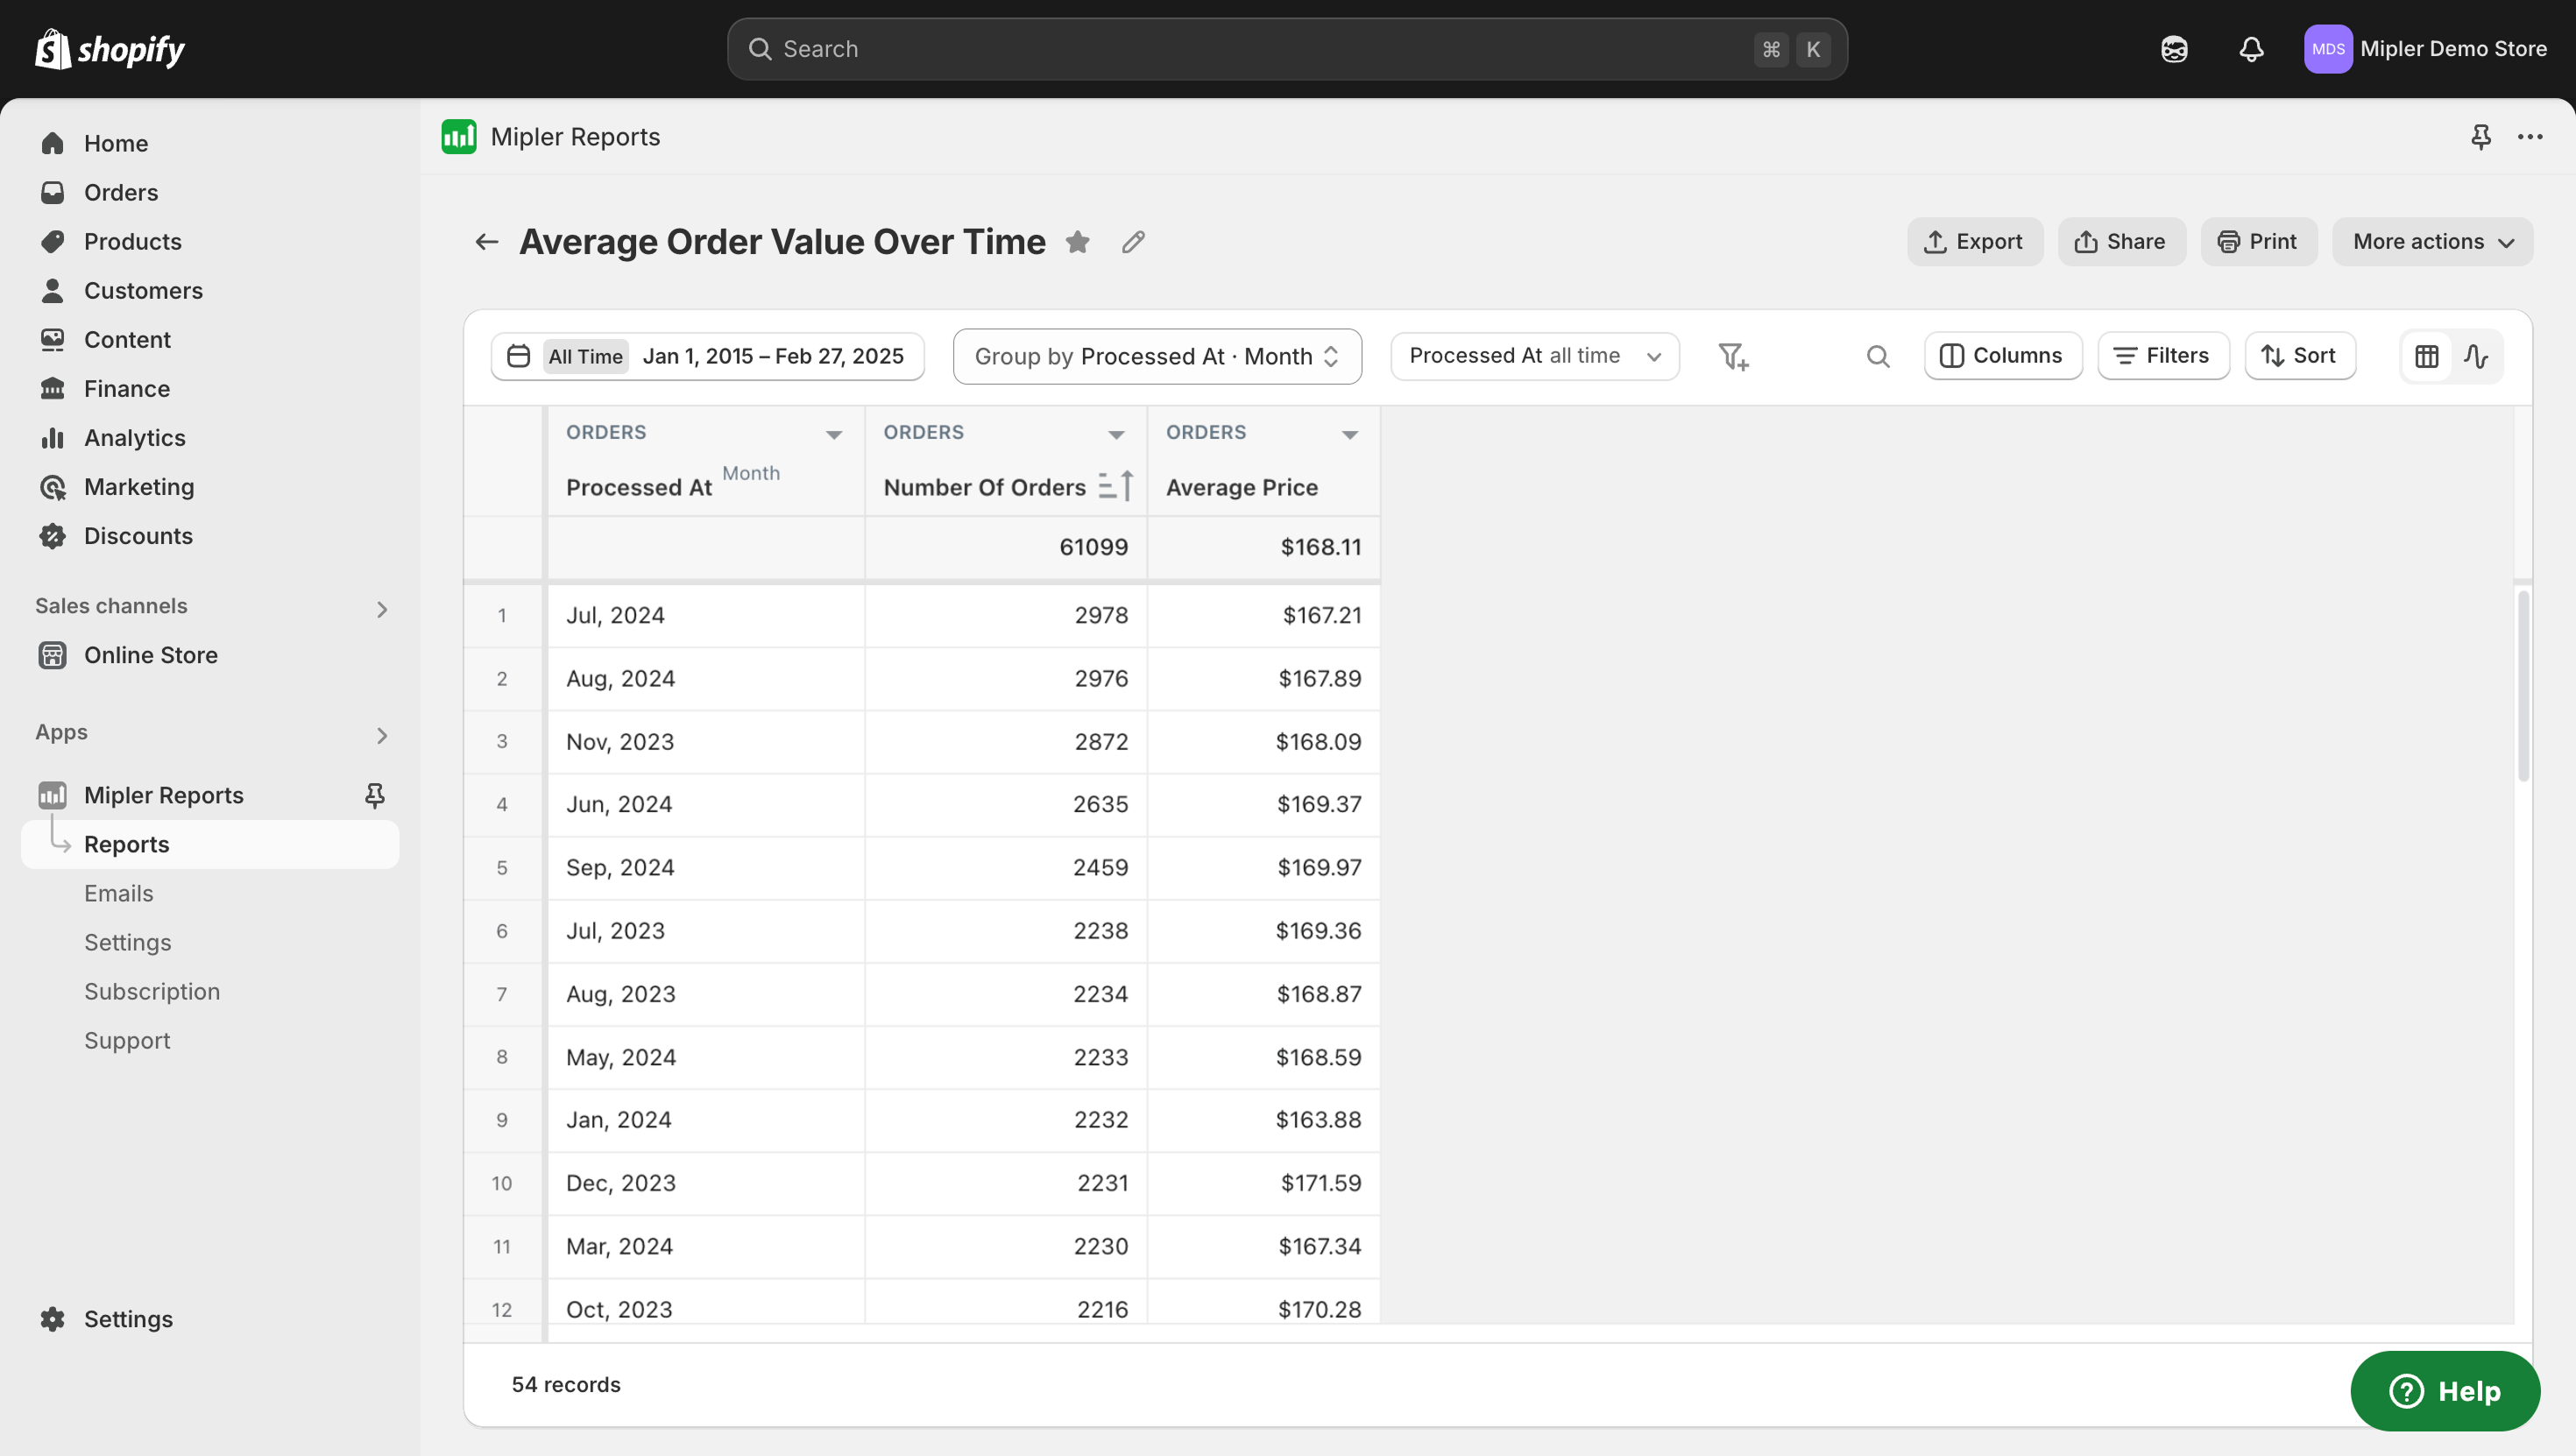Go to Emails under Mipler Reports
Screen dimensions: 2576x1456
[118, 893]
